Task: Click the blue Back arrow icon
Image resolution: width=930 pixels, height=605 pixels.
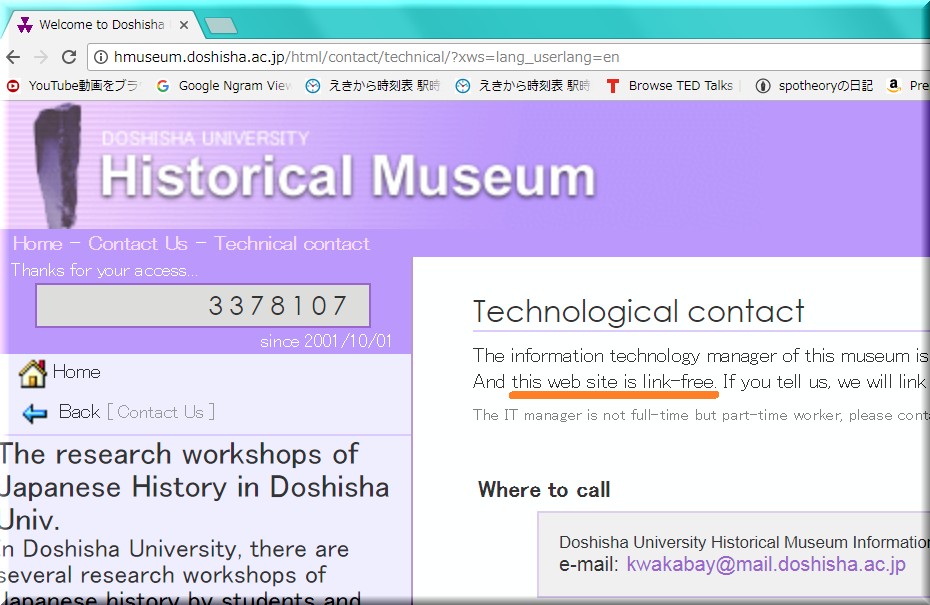Action: click(x=34, y=413)
